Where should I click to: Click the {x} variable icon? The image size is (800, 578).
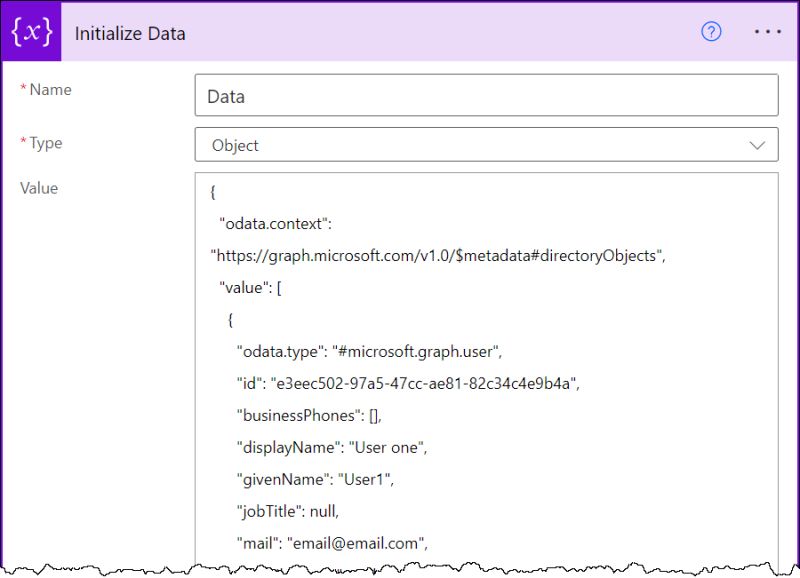(31, 32)
